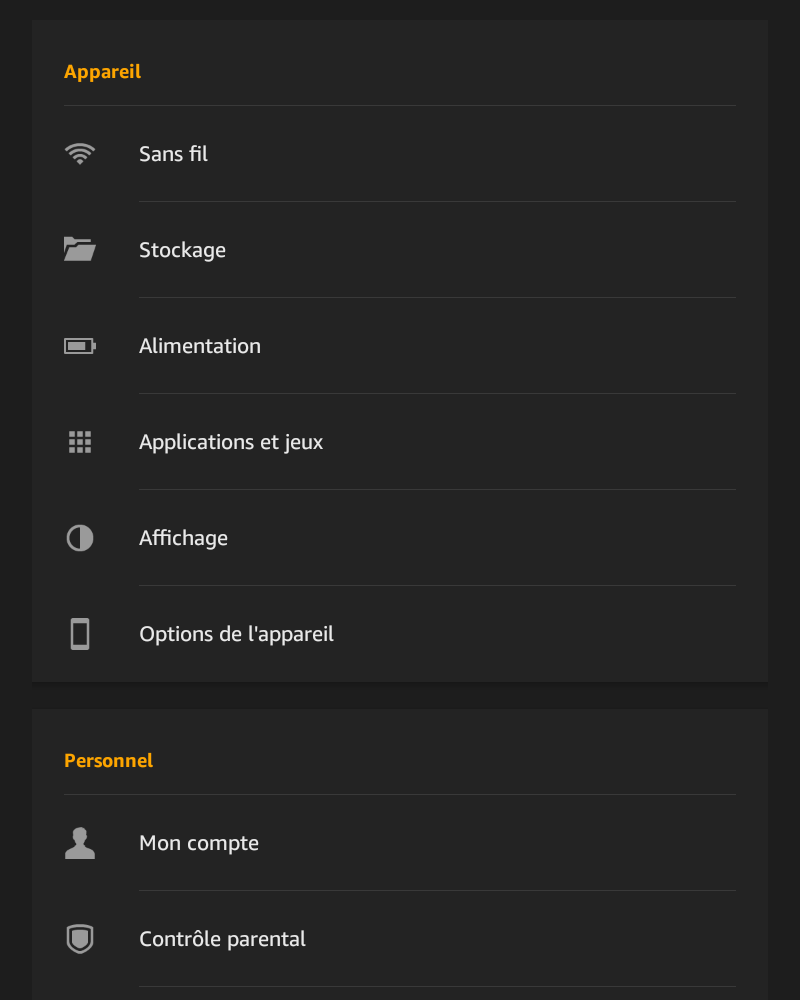Tap the battery icon beside Alimentation
Screen dimensions: 800x1000
click(x=80, y=346)
